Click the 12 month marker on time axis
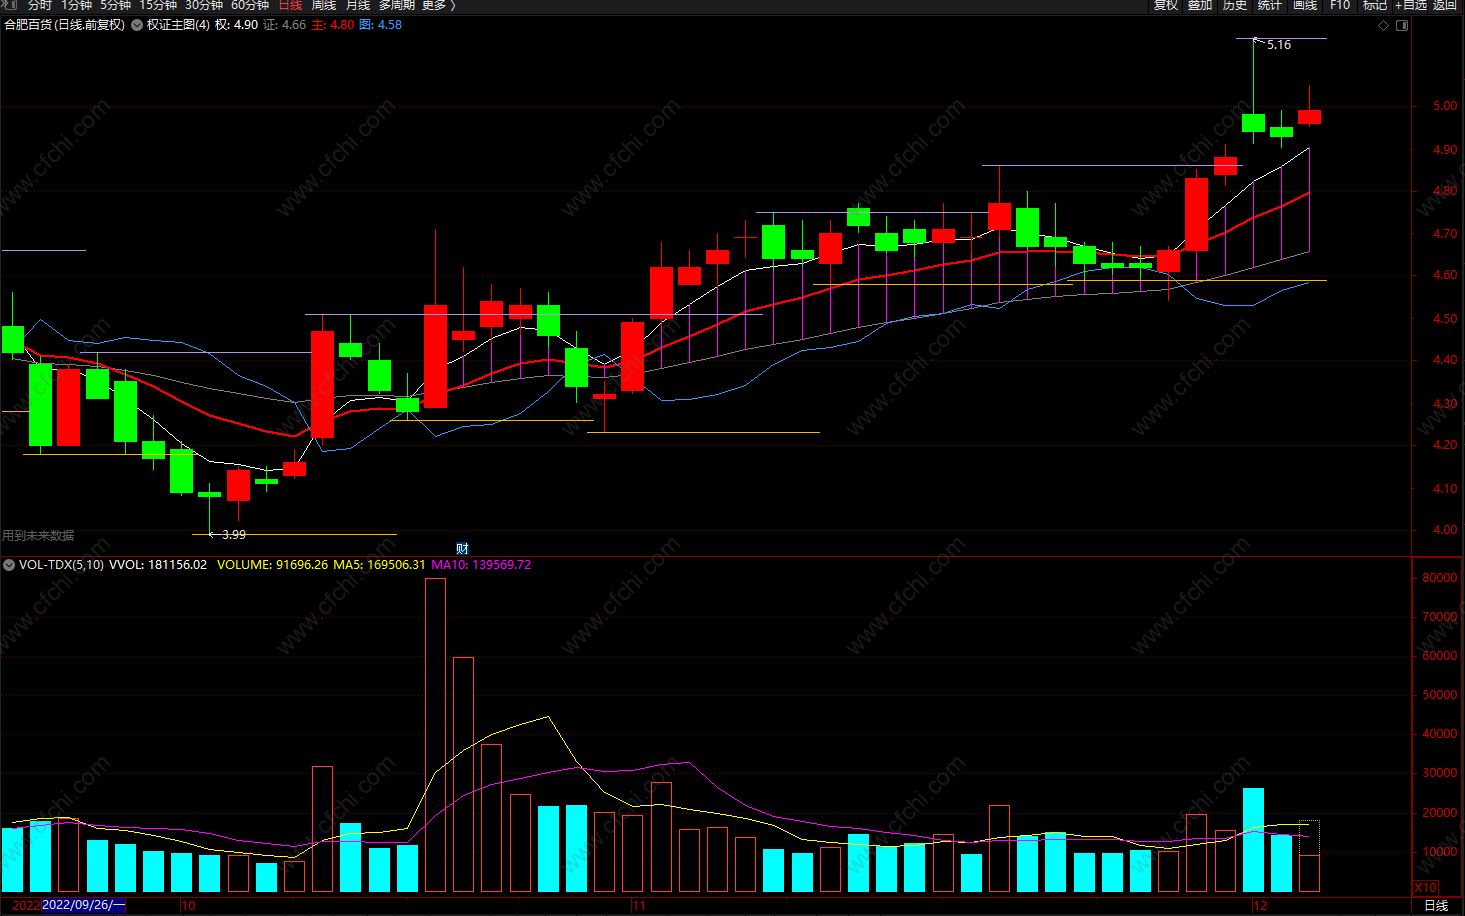1465x916 pixels. (1260, 905)
